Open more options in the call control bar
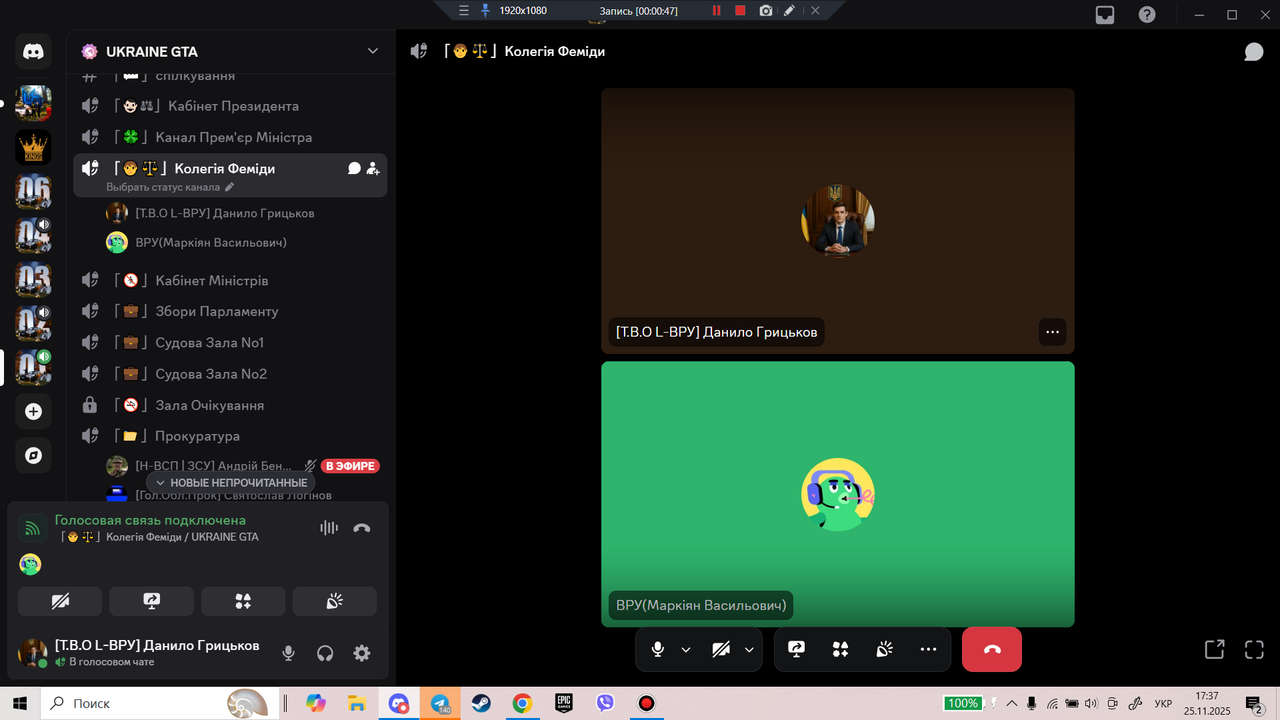The width and height of the screenshot is (1280, 720). pyautogui.click(x=929, y=649)
